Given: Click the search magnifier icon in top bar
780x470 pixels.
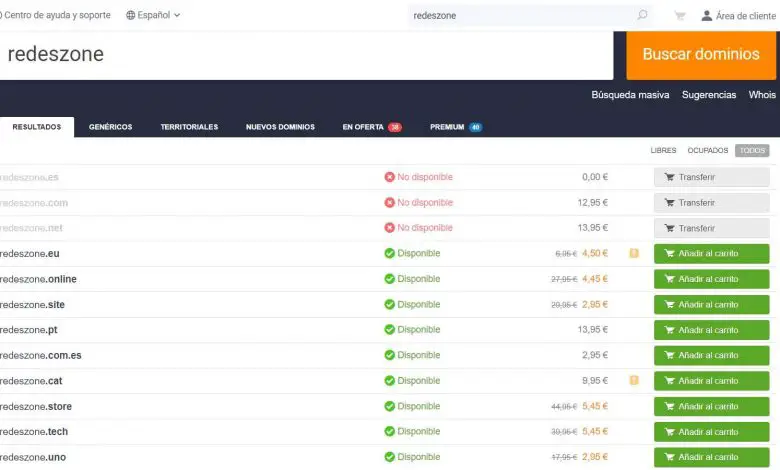Looking at the screenshot, I should tap(642, 15).
